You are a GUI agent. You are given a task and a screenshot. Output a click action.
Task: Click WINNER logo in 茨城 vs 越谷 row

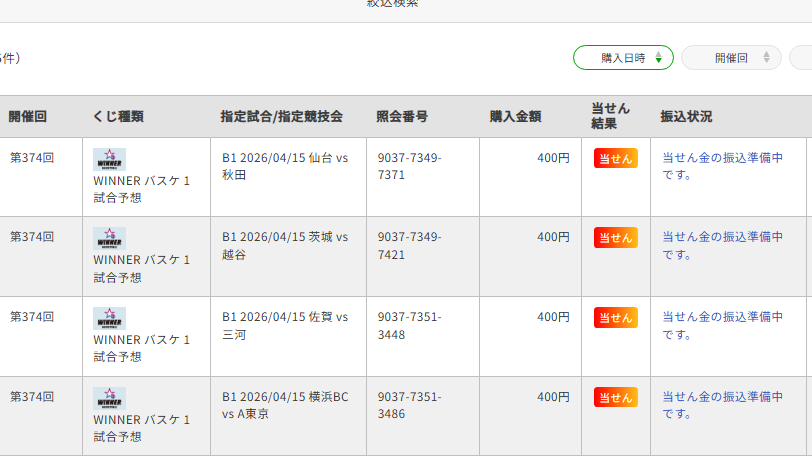[109, 239]
